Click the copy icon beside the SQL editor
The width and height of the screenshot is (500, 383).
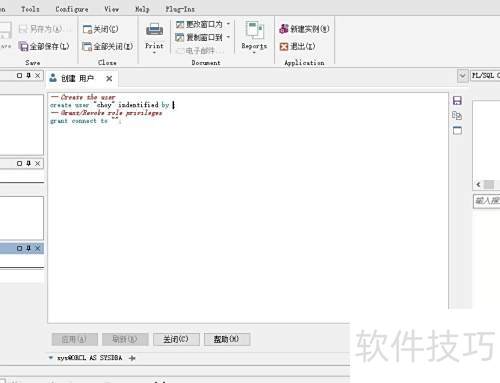coord(457,116)
